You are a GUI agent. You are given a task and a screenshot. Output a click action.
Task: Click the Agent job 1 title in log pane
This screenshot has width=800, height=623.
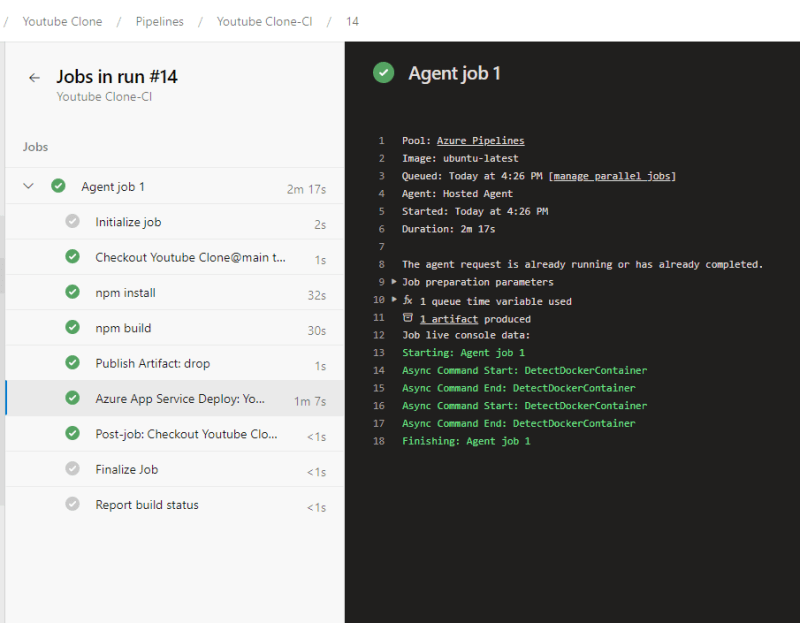click(454, 73)
